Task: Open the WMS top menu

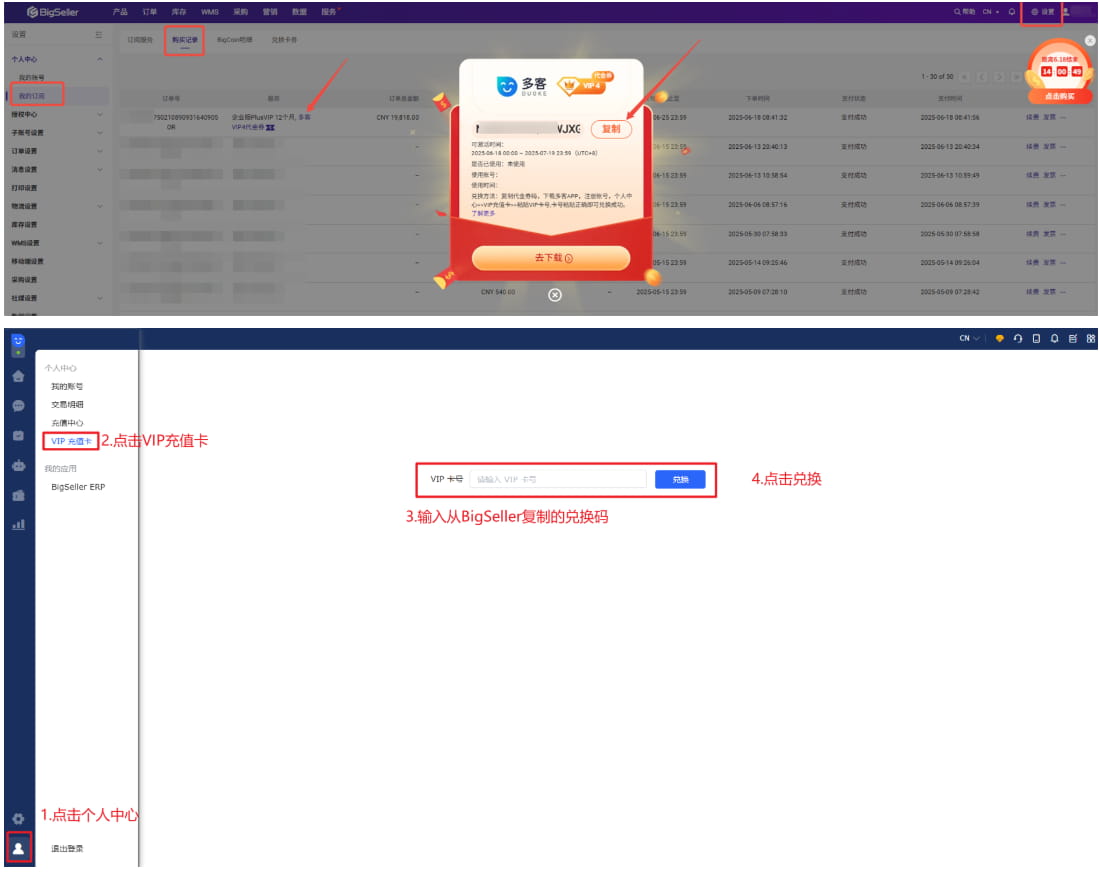Action: point(210,12)
